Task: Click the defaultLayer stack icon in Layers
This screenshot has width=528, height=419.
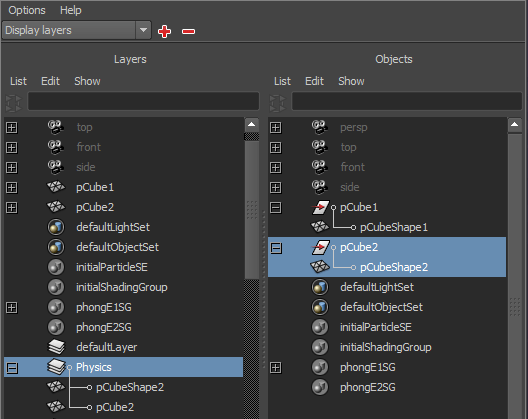Action: [x=56, y=347]
